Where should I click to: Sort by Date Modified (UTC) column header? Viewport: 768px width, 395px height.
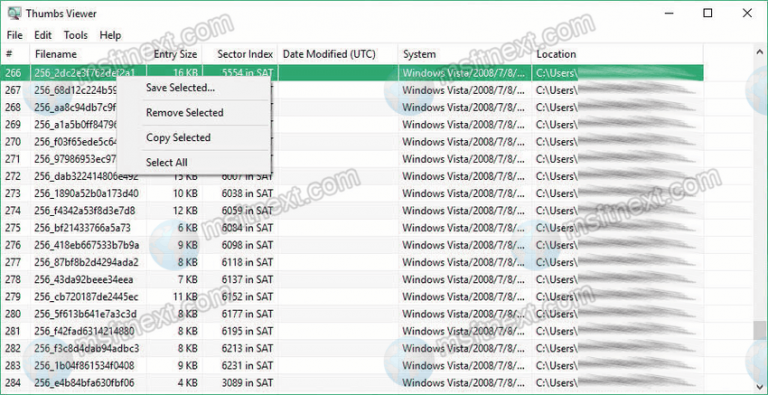pyautogui.click(x=338, y=54)
